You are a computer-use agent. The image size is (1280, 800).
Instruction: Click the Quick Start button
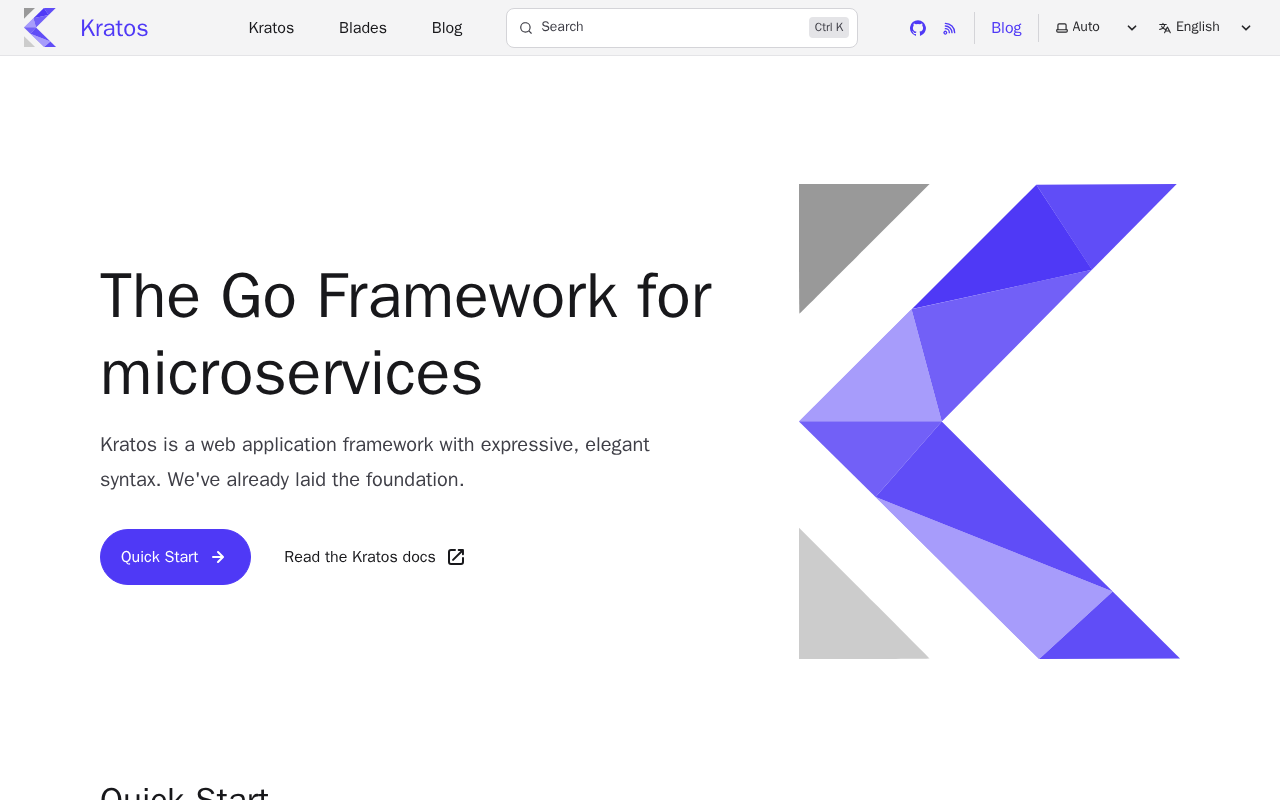click(x=175, y=557)
